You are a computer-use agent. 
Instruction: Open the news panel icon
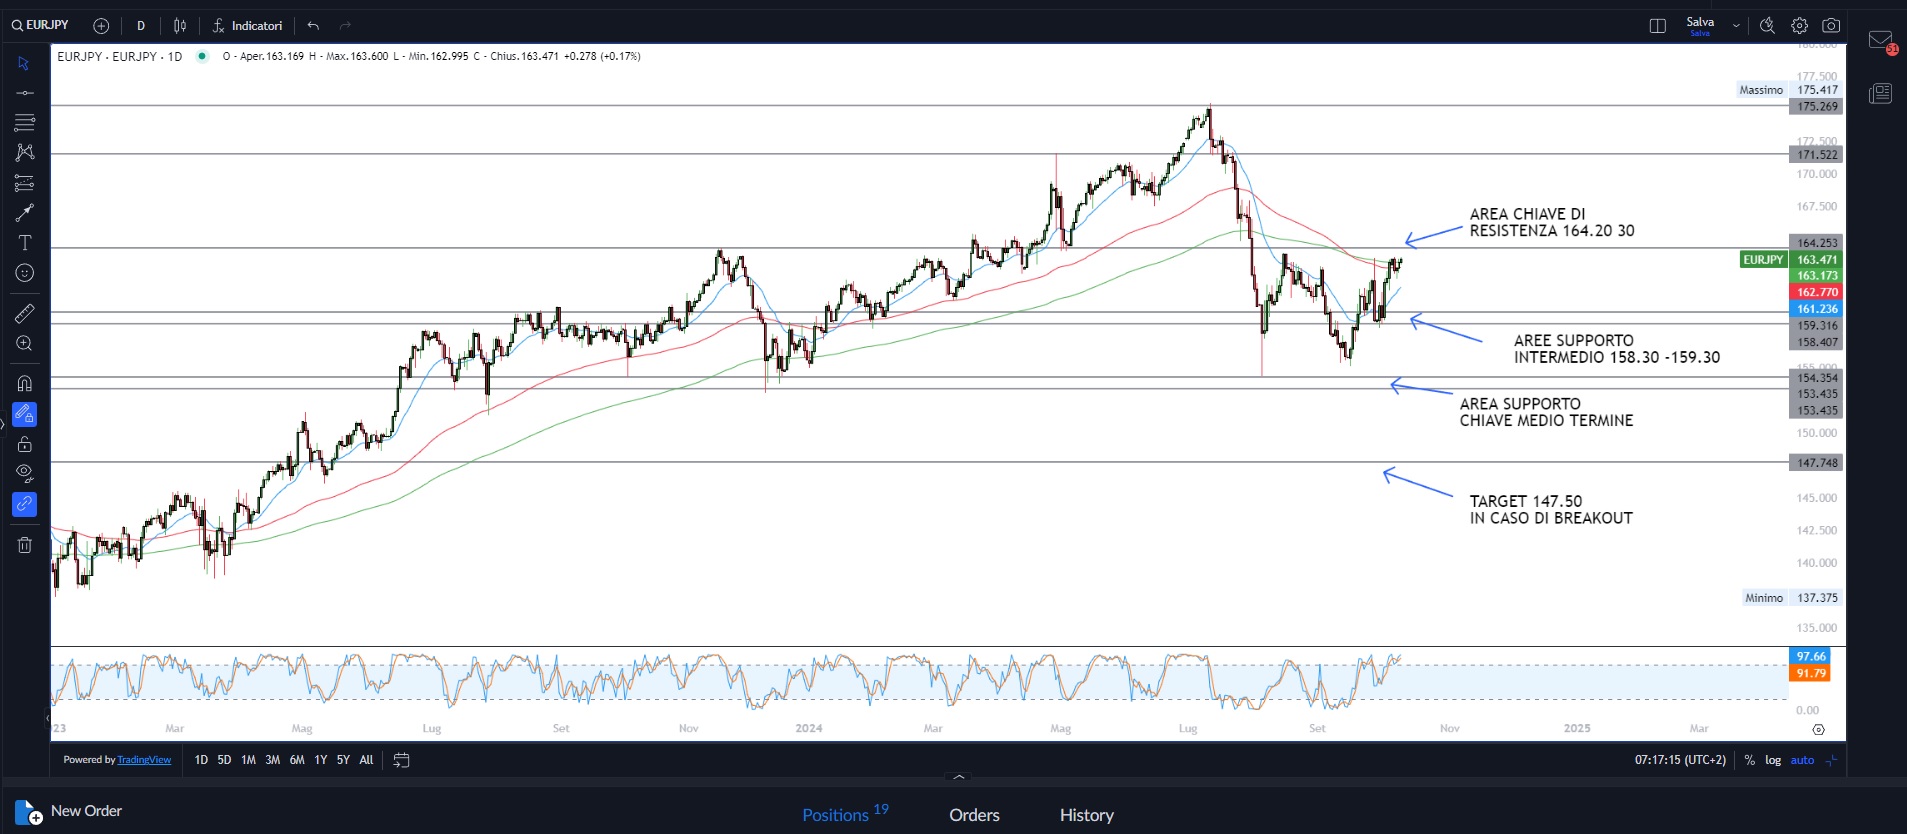1880,94
